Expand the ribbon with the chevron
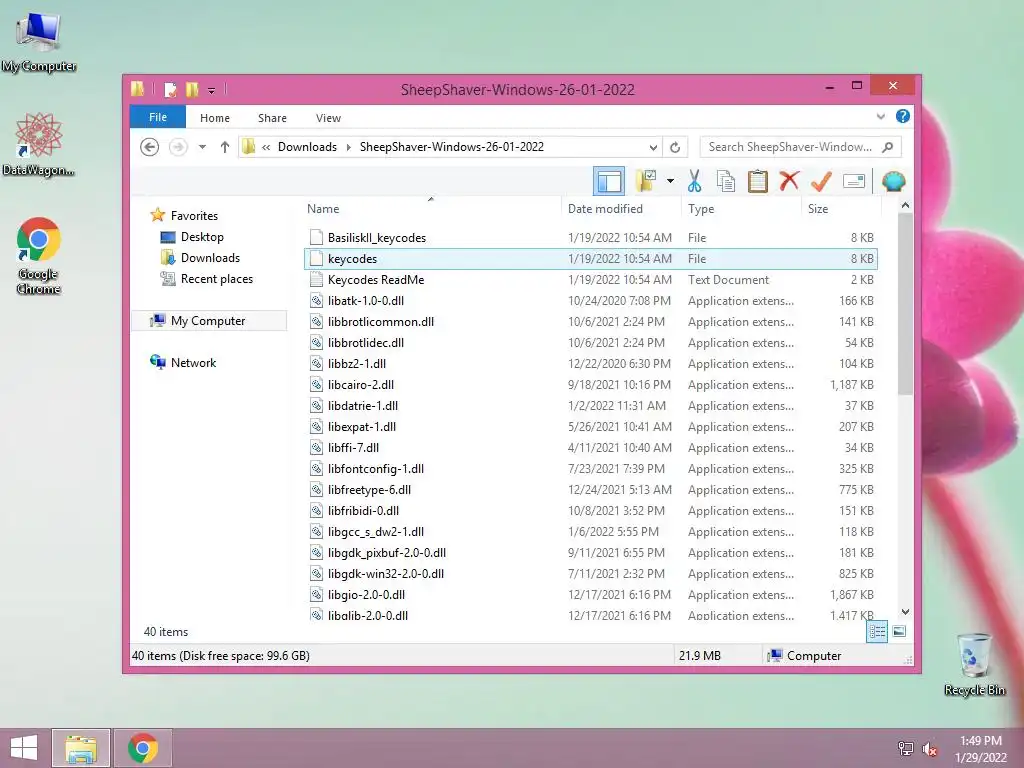Screen dimensions: 1024x768 (x=881, y=116)
